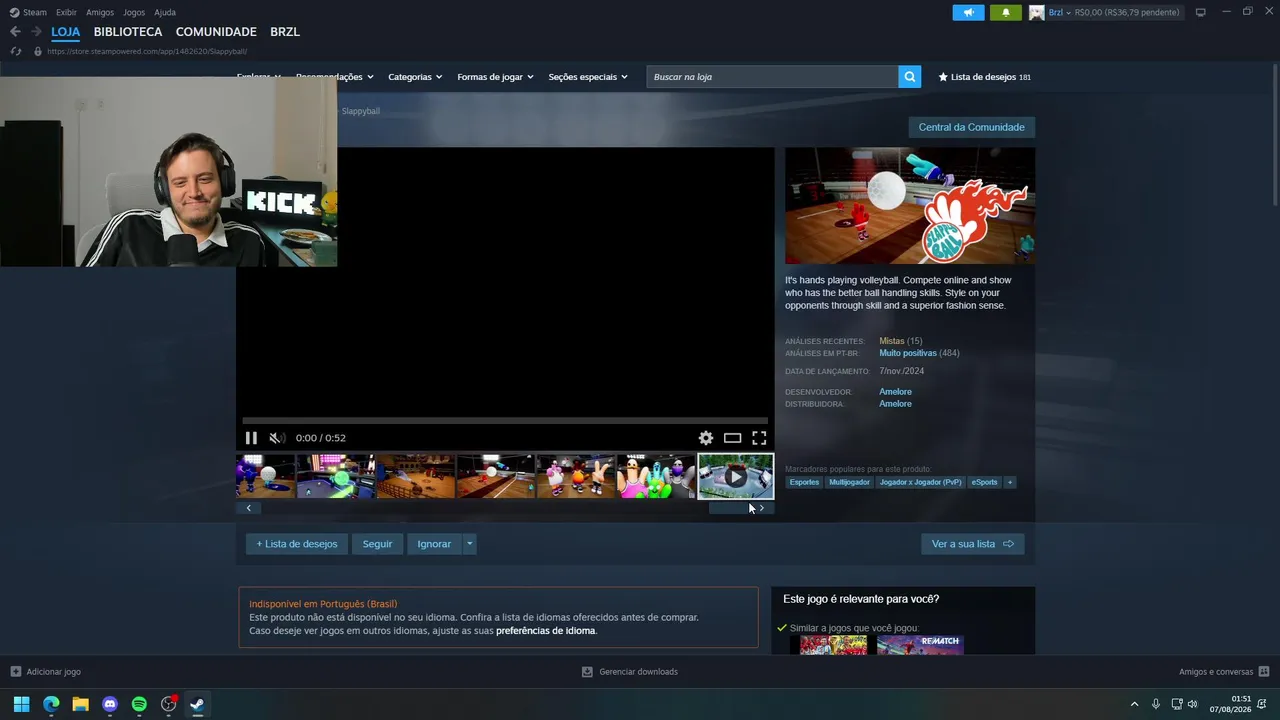1280x720 pixels.
Task: Open the Exibir menu
Action: [x=66, y=12]
